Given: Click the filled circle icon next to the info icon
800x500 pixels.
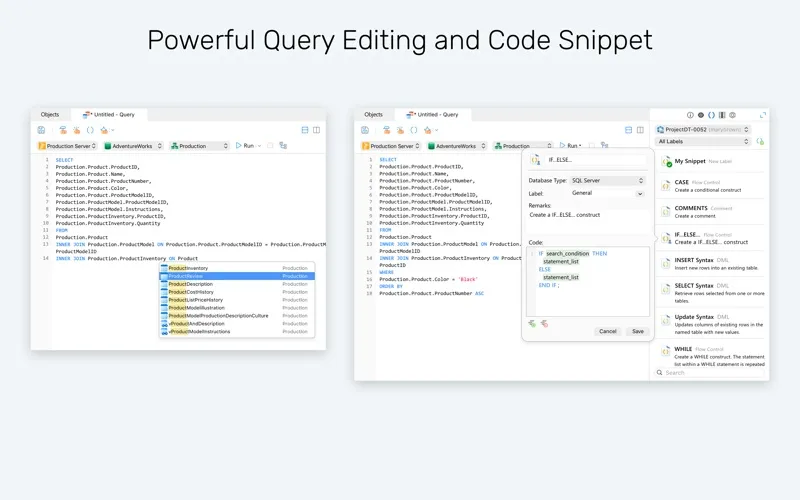Looking at the screenshot, I should tap(701, 115).
